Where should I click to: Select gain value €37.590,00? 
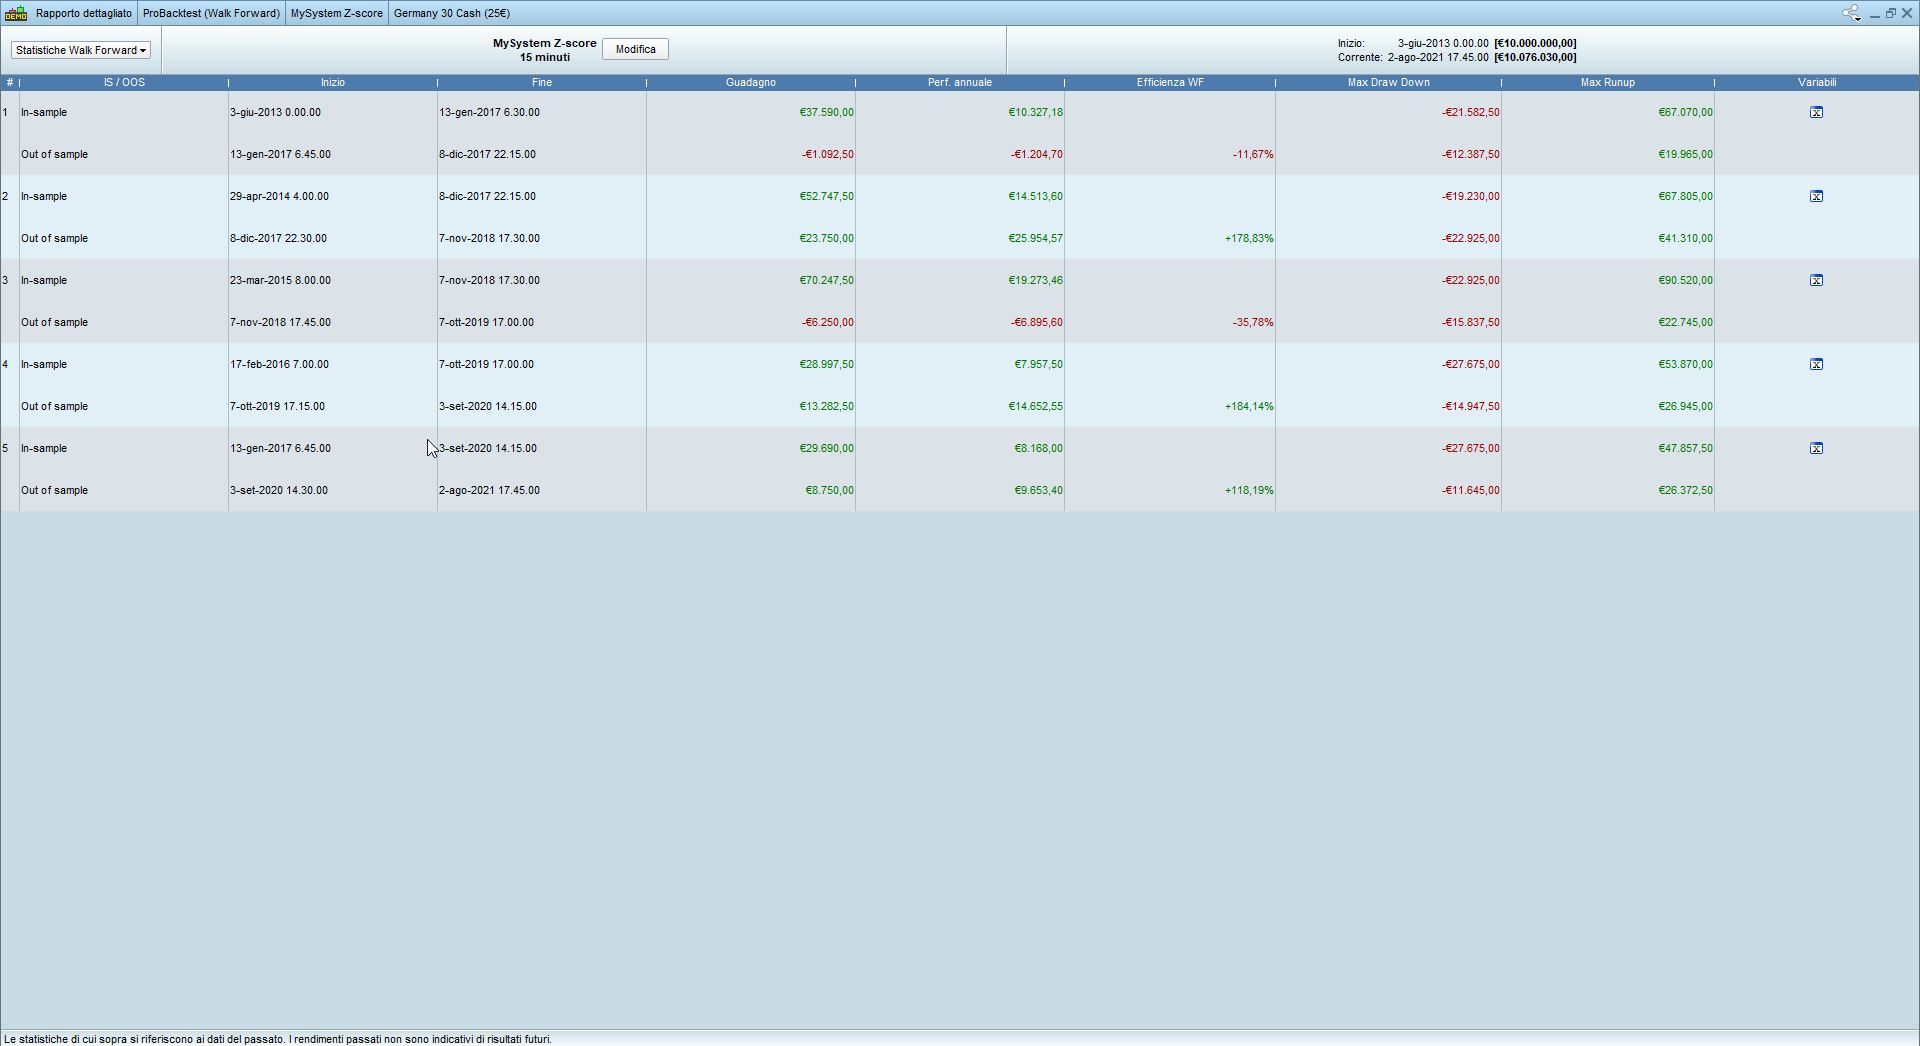(x=826, y=112)
